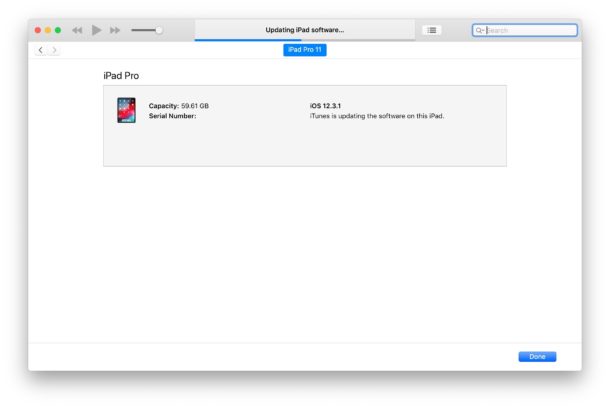
Task: Click the Done button
Action: click(x=537, y=357)
